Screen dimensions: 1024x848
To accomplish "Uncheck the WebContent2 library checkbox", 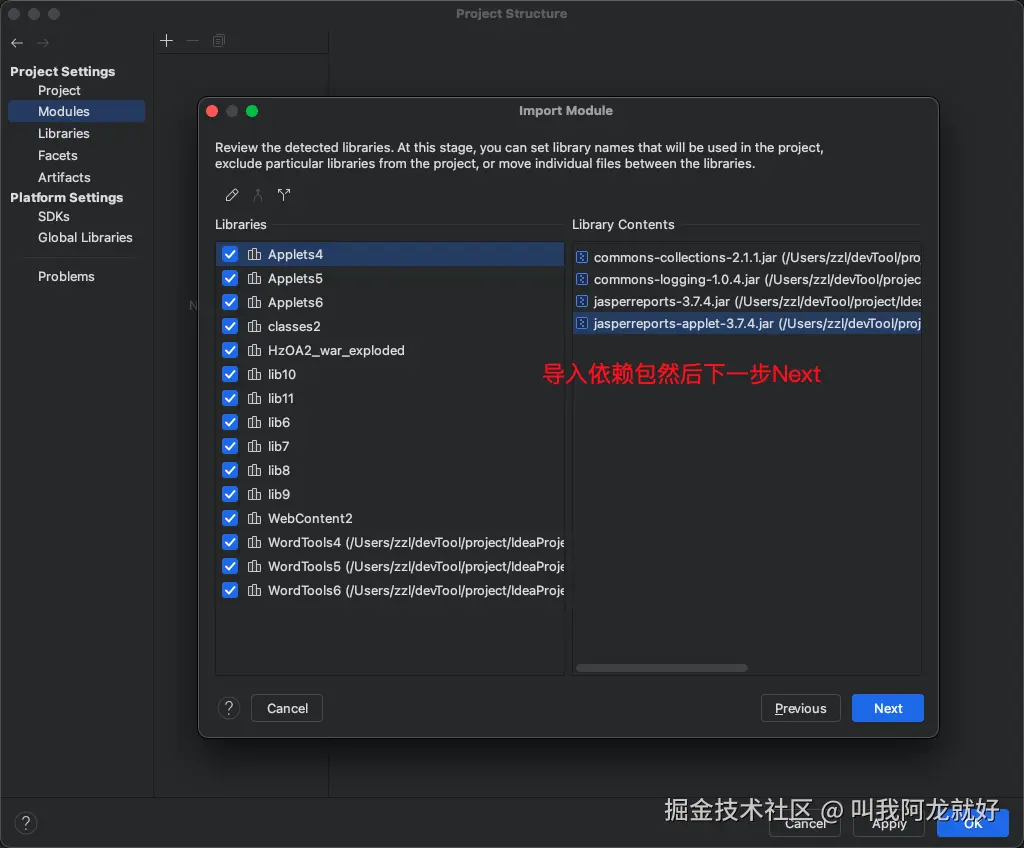I will click(230, 518).
